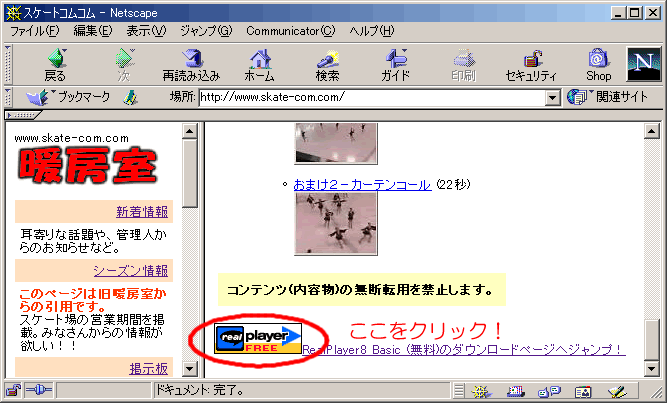Follow the RealPlayer8 Basic download page link
The height and width of the screenshot is (403, 667).
click(x=464, y=350)
